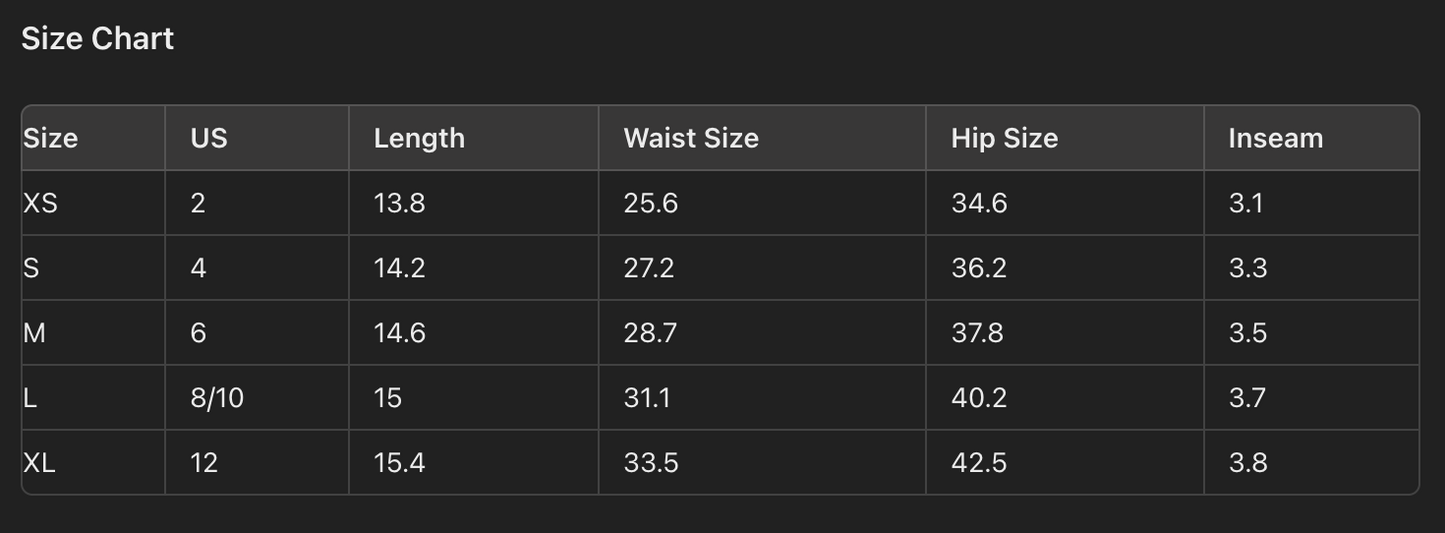The height and width of the screenshot is (533, 1445).
Task: Select the Inseam column header
Action: 1275,138
